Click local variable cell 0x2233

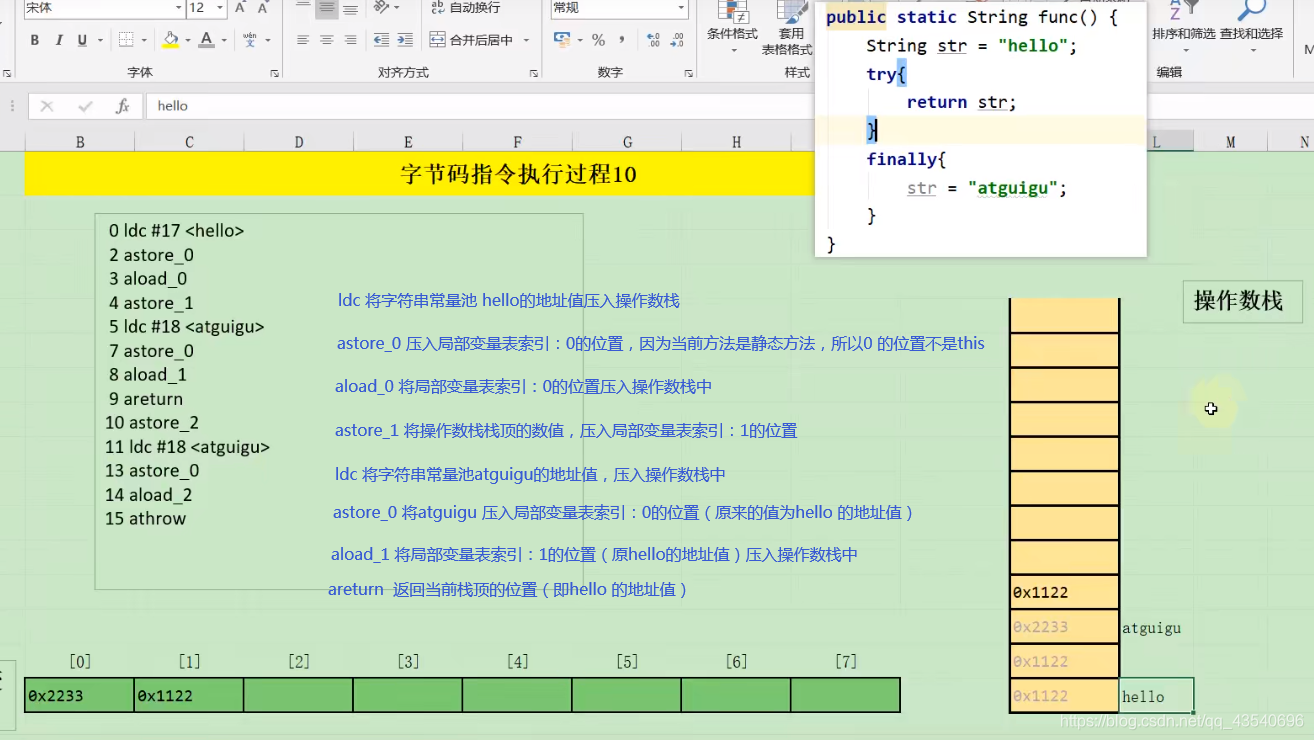click(80, 695)
